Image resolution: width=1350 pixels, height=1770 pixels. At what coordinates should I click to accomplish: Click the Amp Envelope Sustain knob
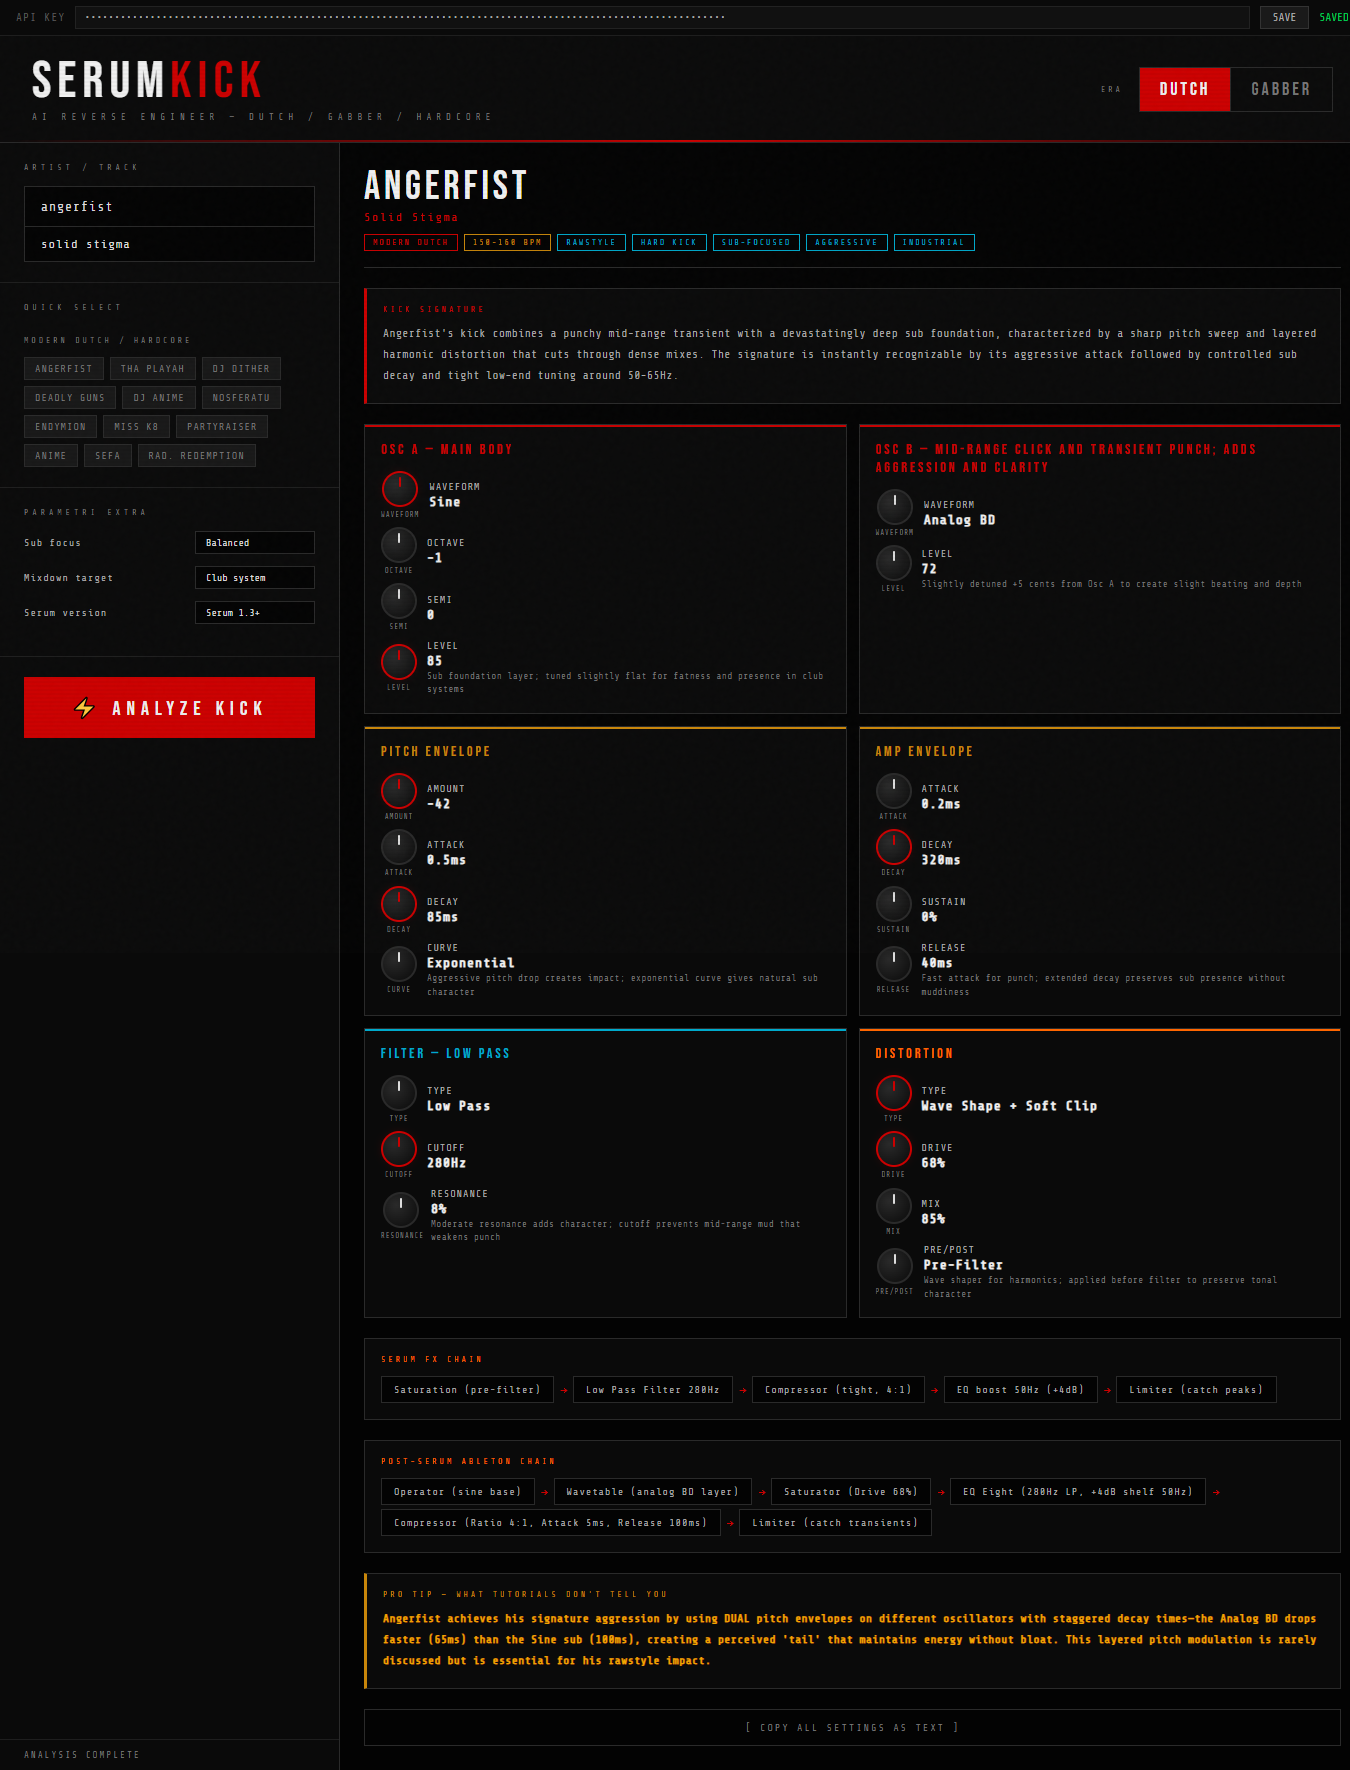[x=894, y=904]
